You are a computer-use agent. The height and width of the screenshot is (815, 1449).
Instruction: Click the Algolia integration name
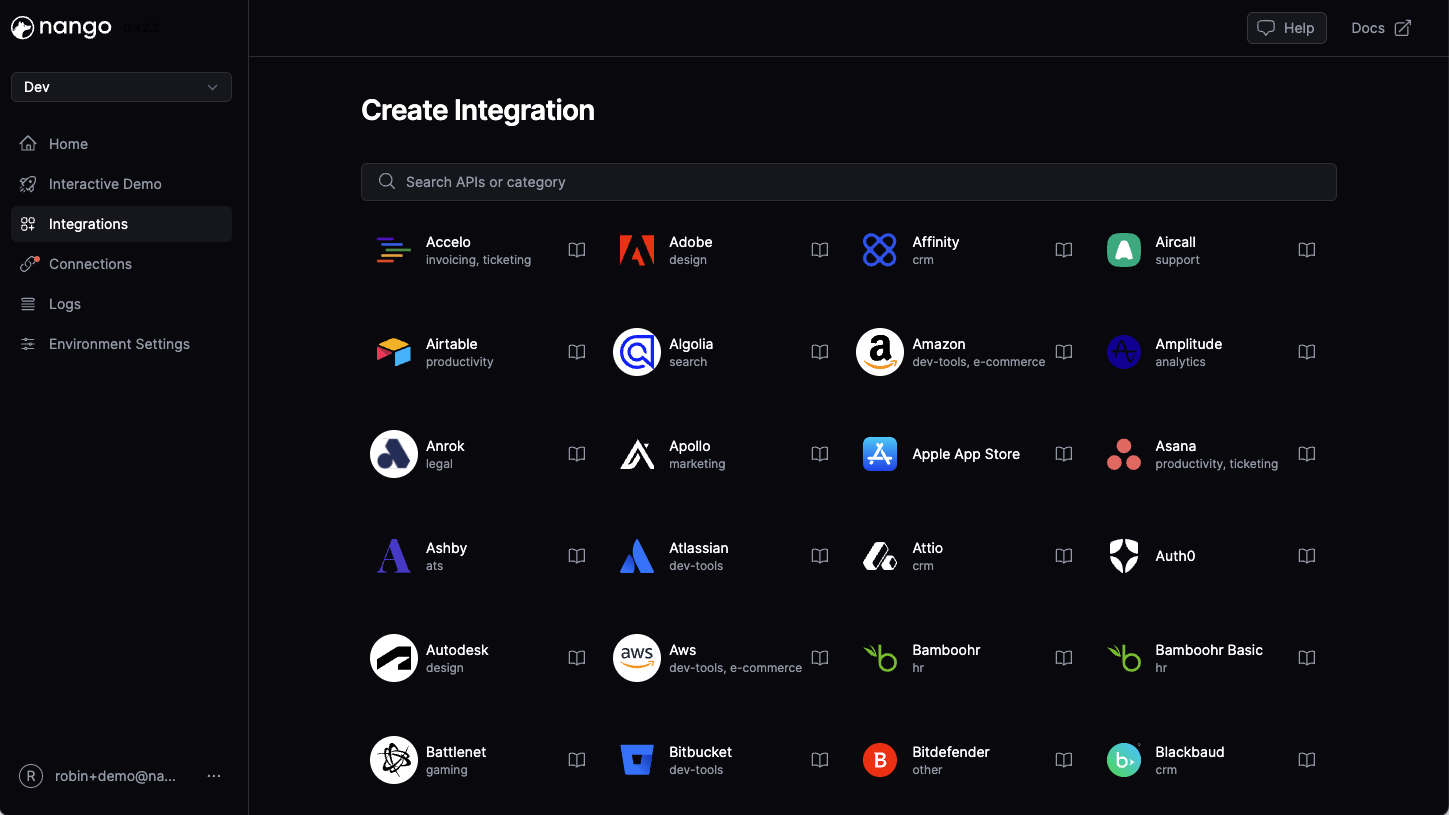pos(691,344)
